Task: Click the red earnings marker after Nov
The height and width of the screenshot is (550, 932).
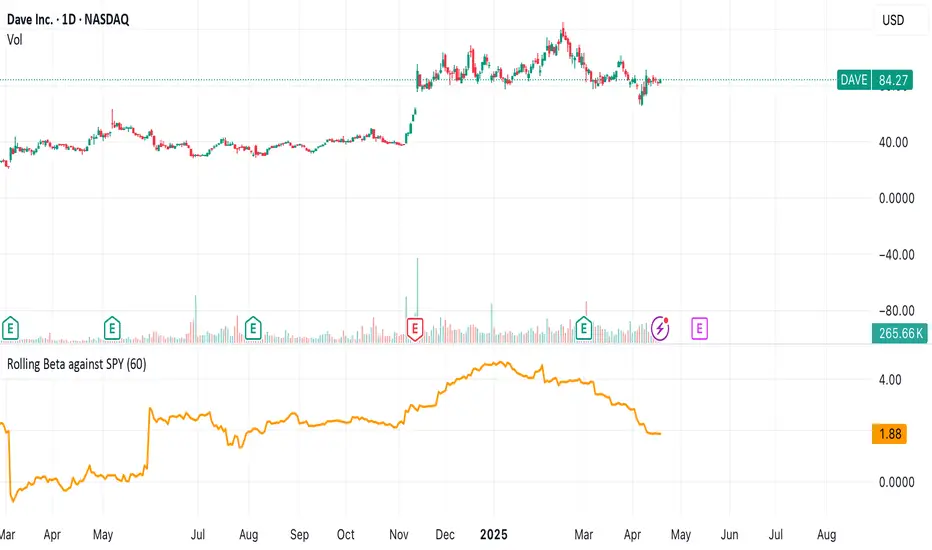Action: coord(414,329)
